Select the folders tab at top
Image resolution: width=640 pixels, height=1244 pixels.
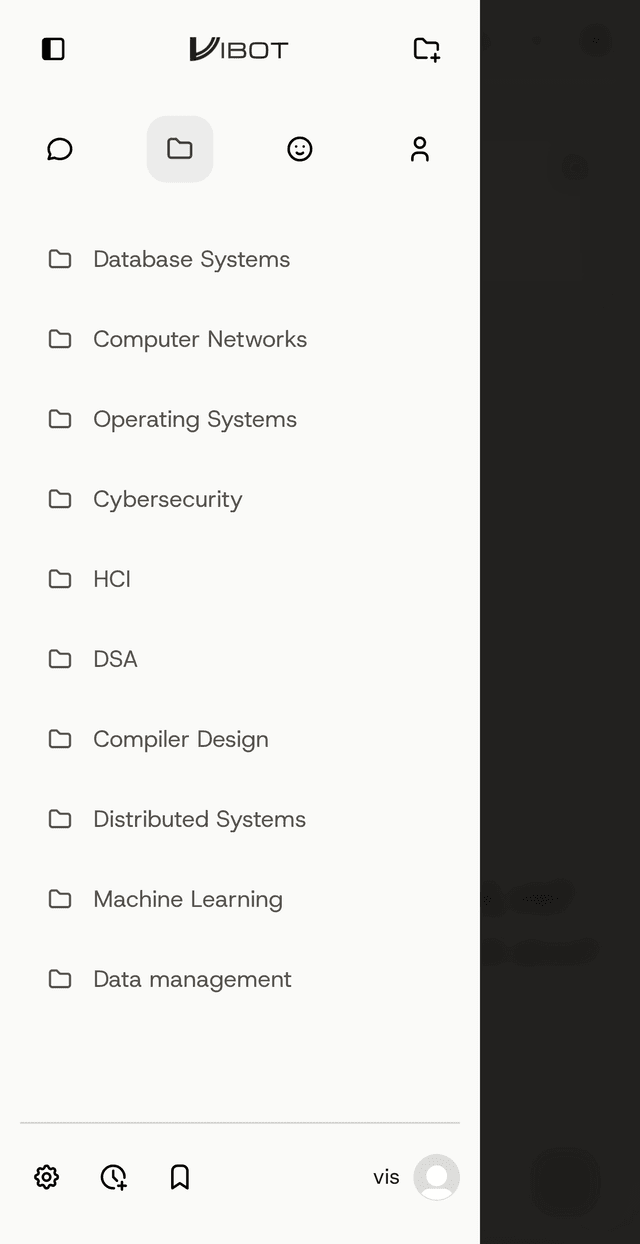[180, 149]
